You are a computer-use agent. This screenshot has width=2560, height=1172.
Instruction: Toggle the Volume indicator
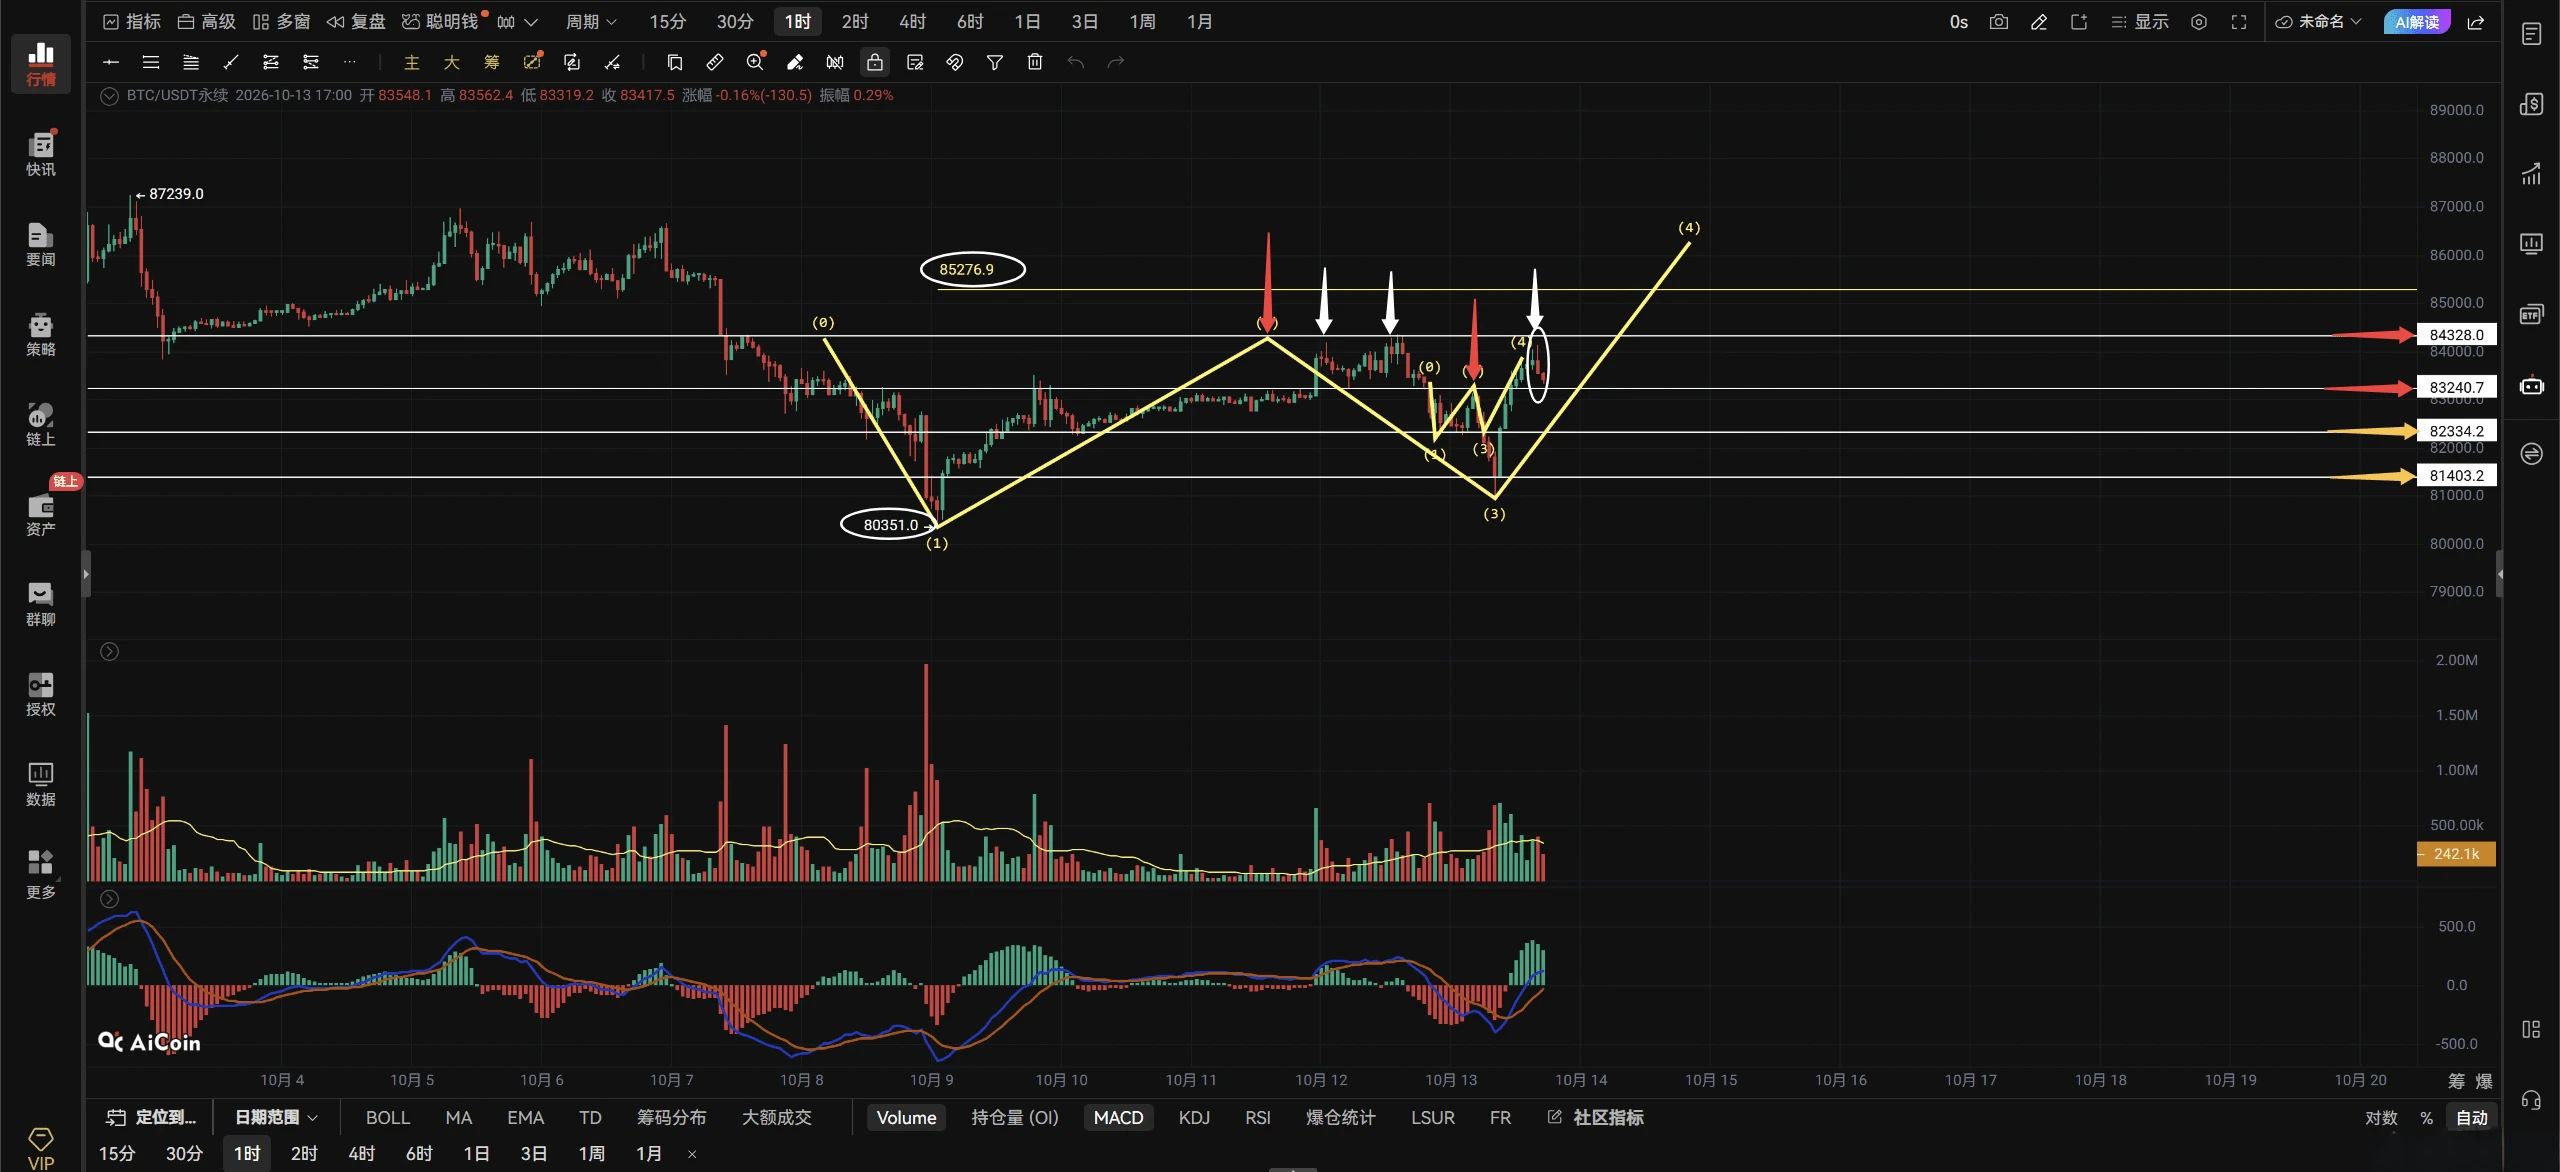pos(906,1118)
